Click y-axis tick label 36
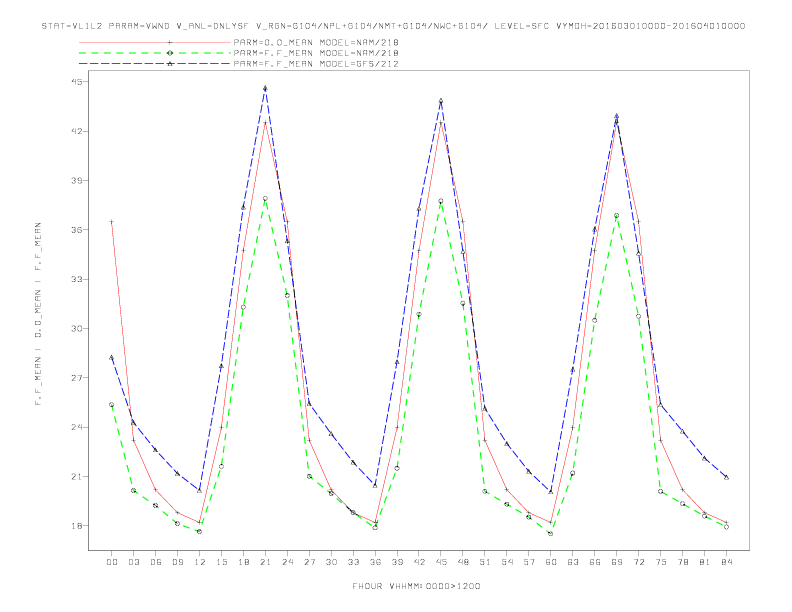This screenshot has width=792, height=612. 76,230
